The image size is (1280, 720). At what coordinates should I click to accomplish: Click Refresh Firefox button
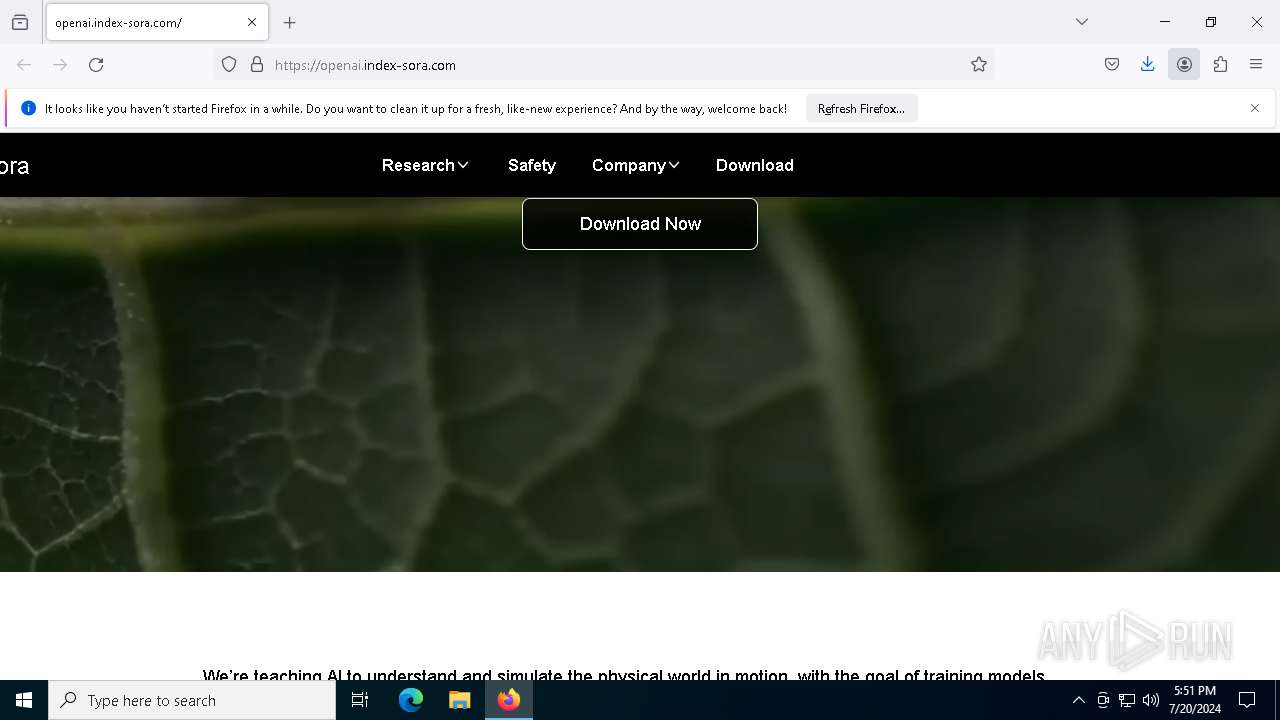click(x=861, y=108)
